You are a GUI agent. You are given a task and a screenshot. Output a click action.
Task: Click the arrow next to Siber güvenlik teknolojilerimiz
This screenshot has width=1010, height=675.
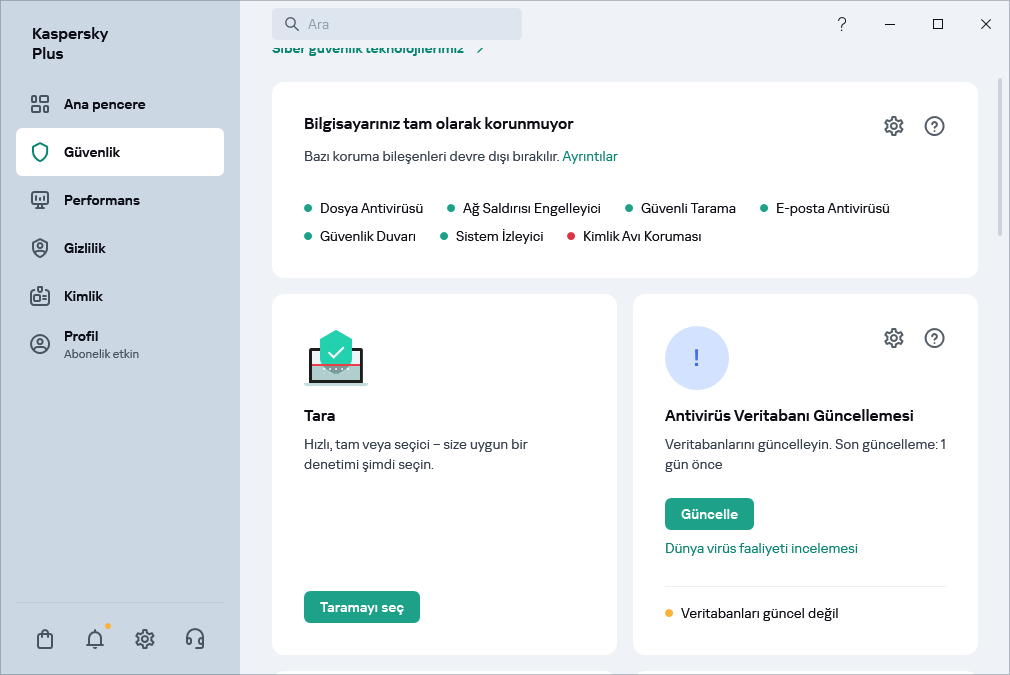[x=480, y=49]
